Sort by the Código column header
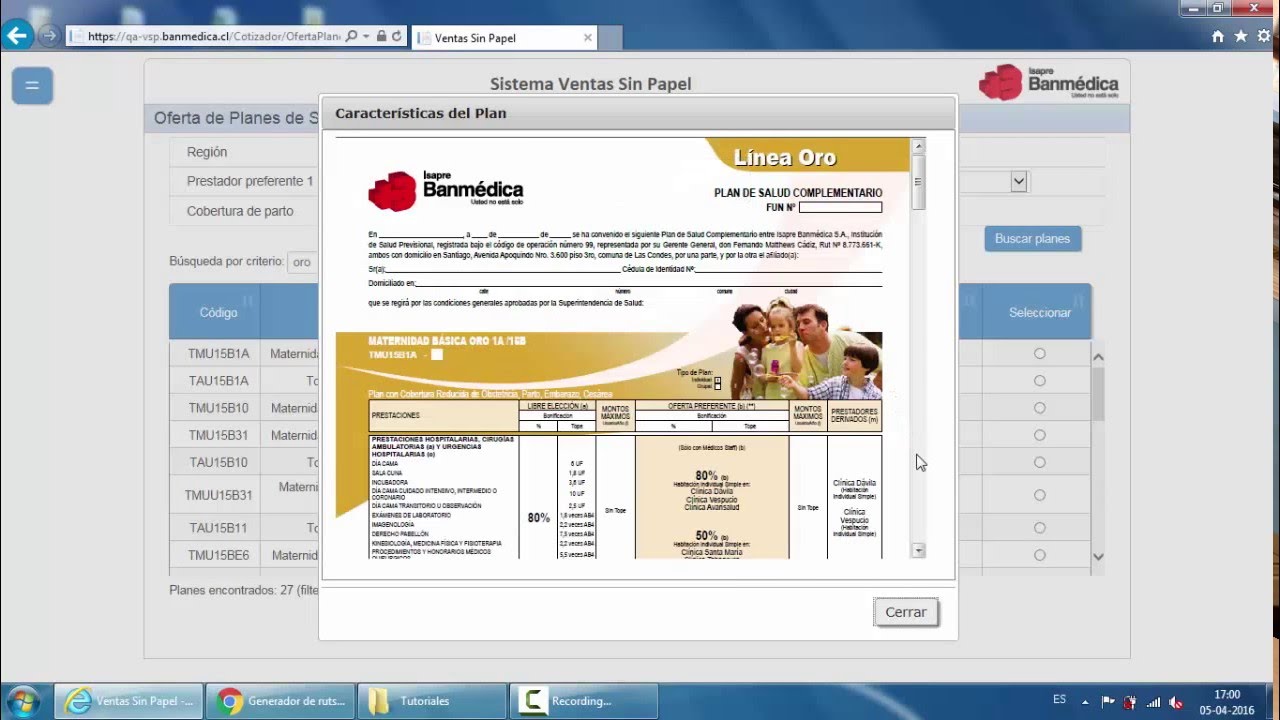The image size is (1280, 720). (x=218, y=312)
